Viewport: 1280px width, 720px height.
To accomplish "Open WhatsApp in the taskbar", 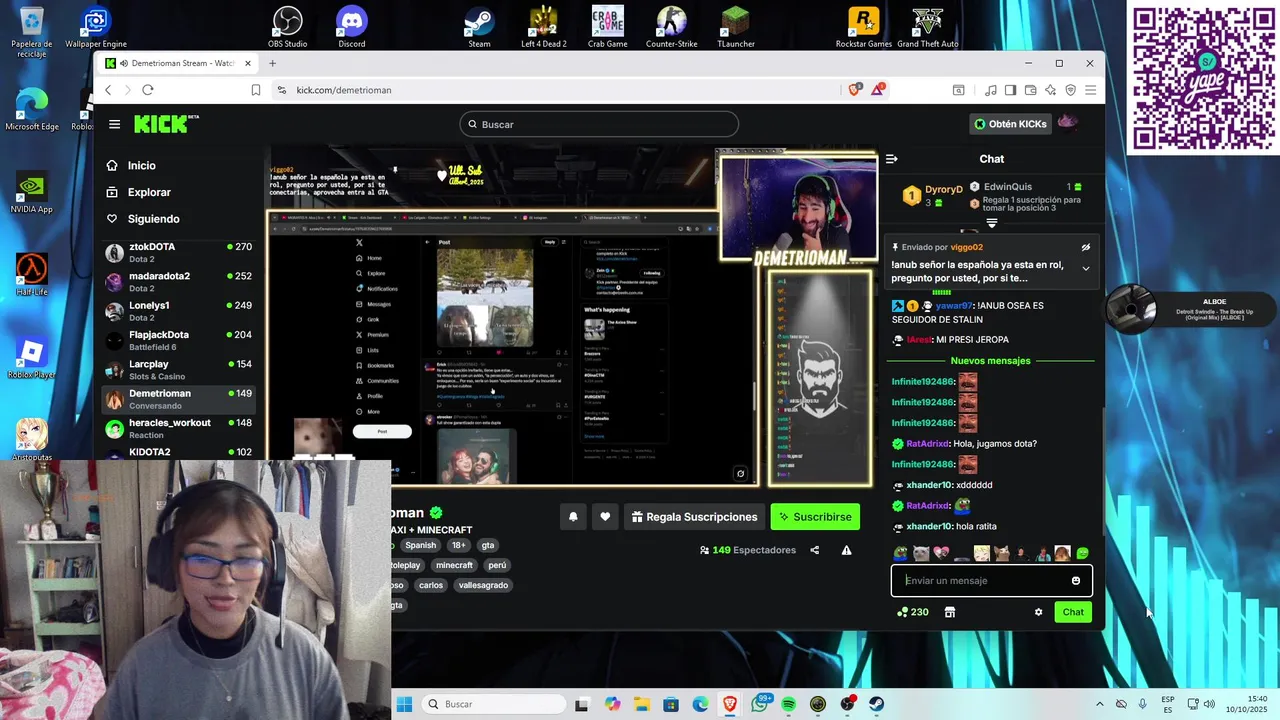I will pyautogui.click(x=760, y=704).
